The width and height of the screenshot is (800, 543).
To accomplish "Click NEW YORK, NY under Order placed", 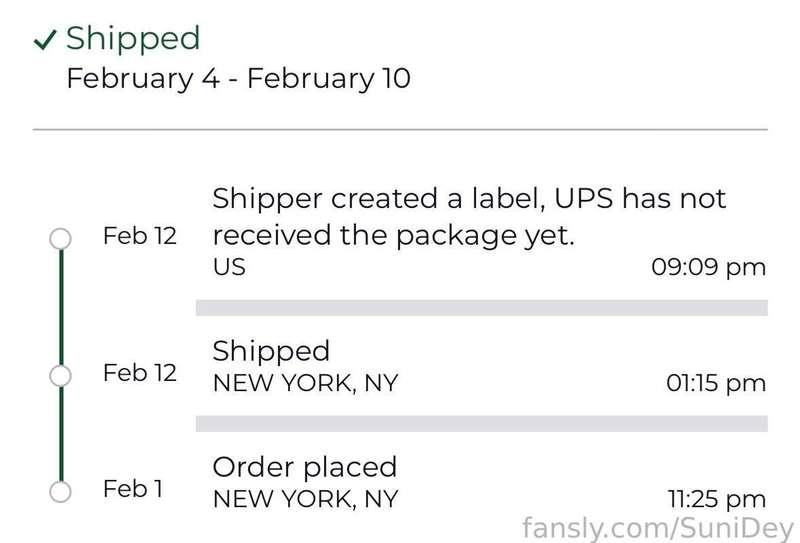I will pyautogui.click(x=305, y=499).
